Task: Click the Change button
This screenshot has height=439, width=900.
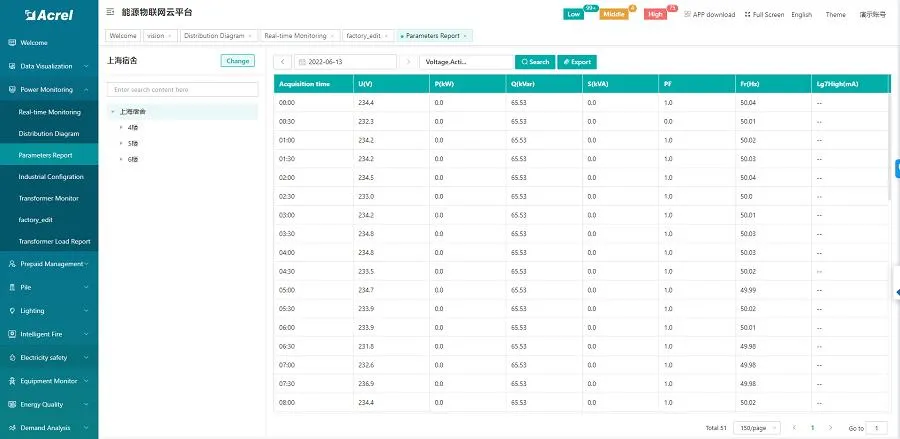Action: pos(238,61)
